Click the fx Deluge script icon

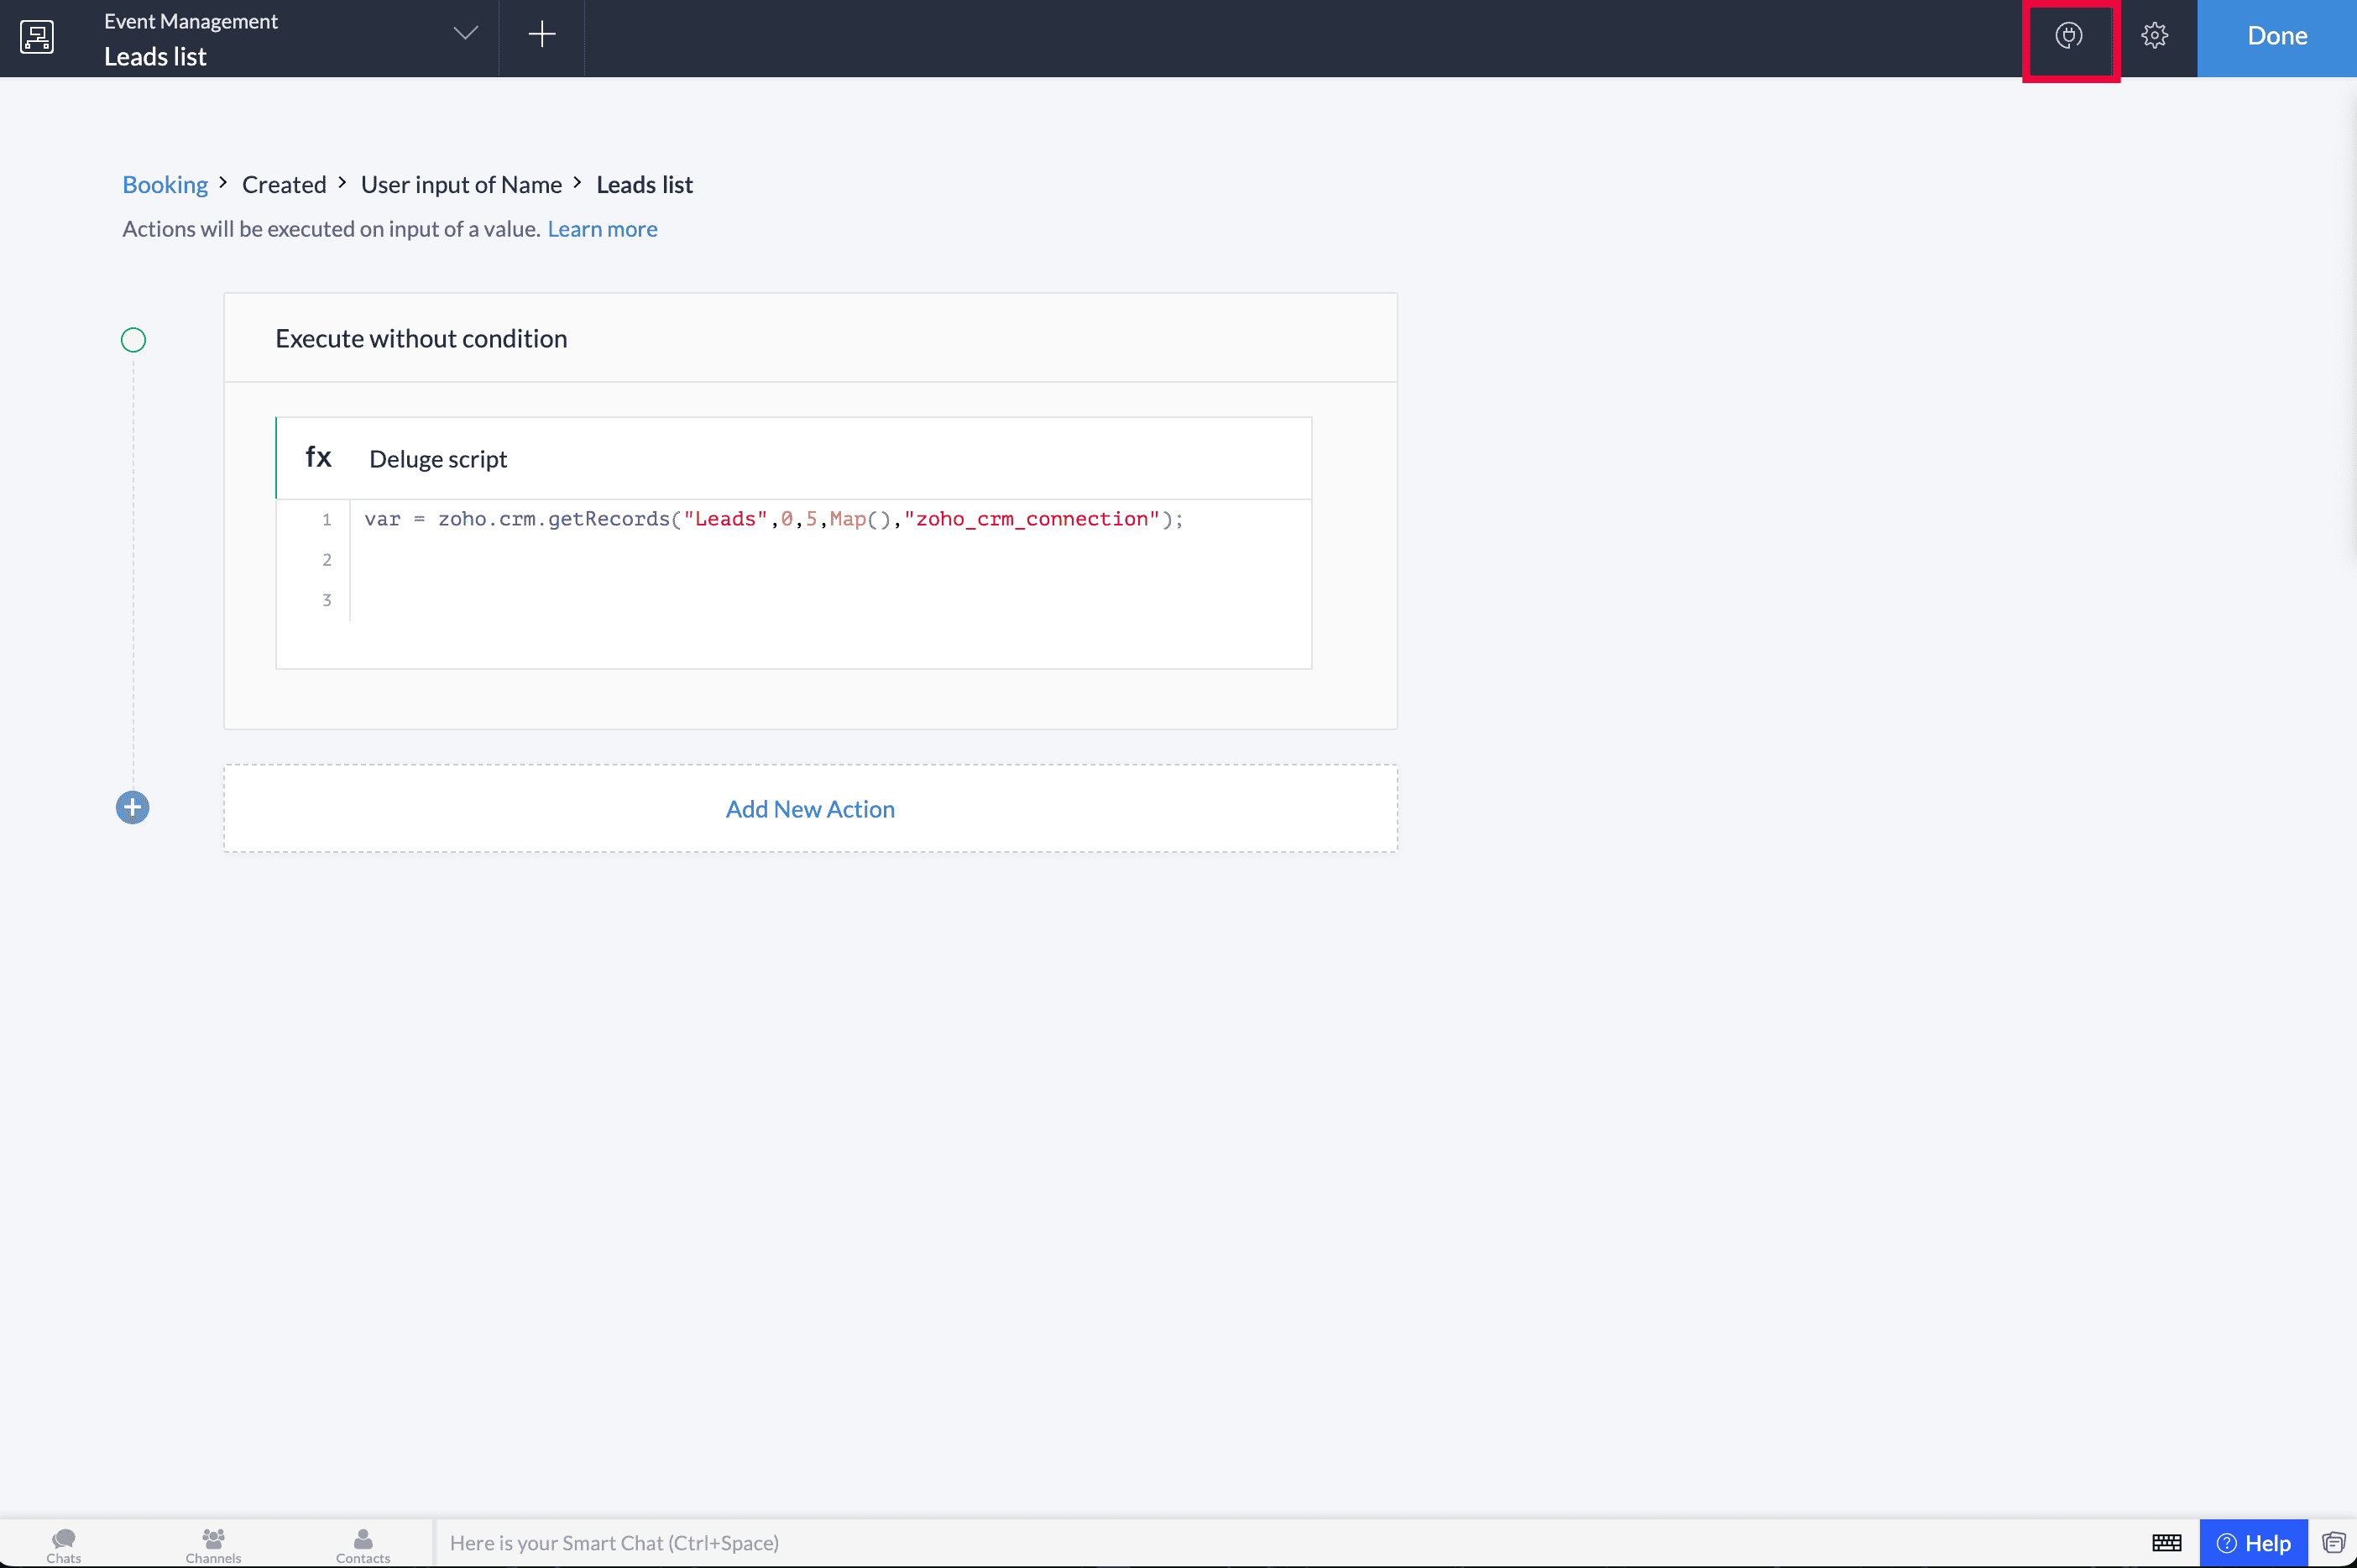pyautogui.click(x=318, y=458)
